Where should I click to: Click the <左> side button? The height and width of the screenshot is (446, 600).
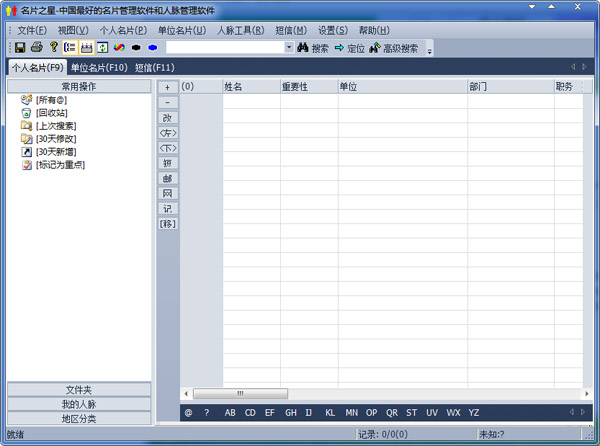pyautogui.click(x=168, y=133)
